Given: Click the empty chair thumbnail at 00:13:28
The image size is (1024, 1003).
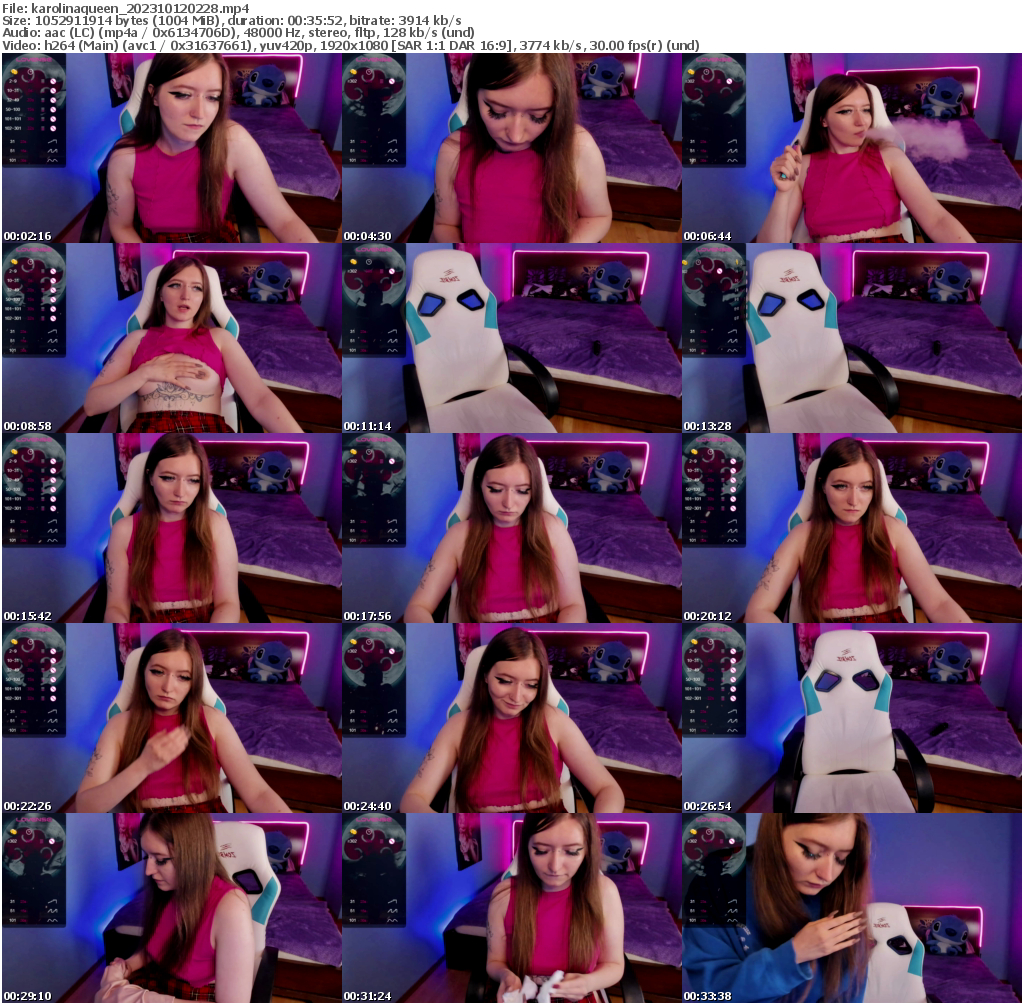Looking at the screenshot, I should pos(851,338).
